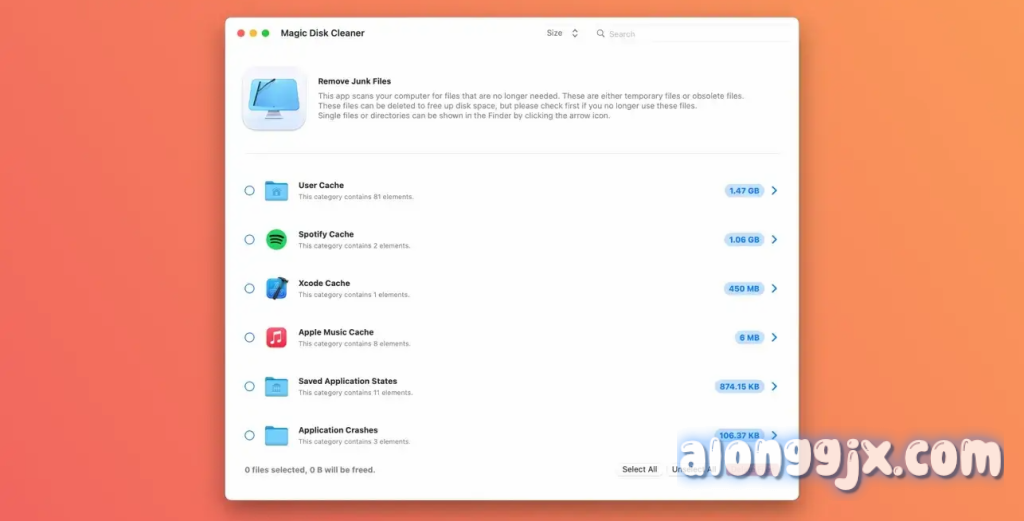
Task: Click the Magic Disk Cleaner app icon
Action: (x=274, y=98)
